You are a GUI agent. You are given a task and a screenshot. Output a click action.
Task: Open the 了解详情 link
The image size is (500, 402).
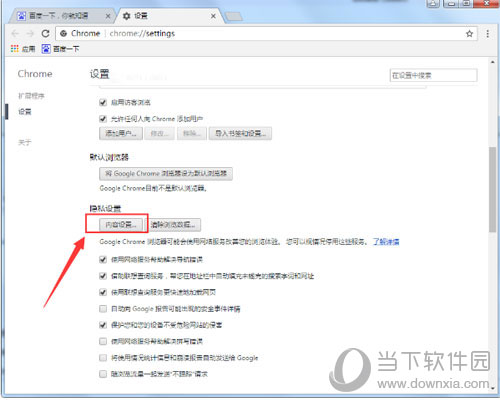pos(386,242)
